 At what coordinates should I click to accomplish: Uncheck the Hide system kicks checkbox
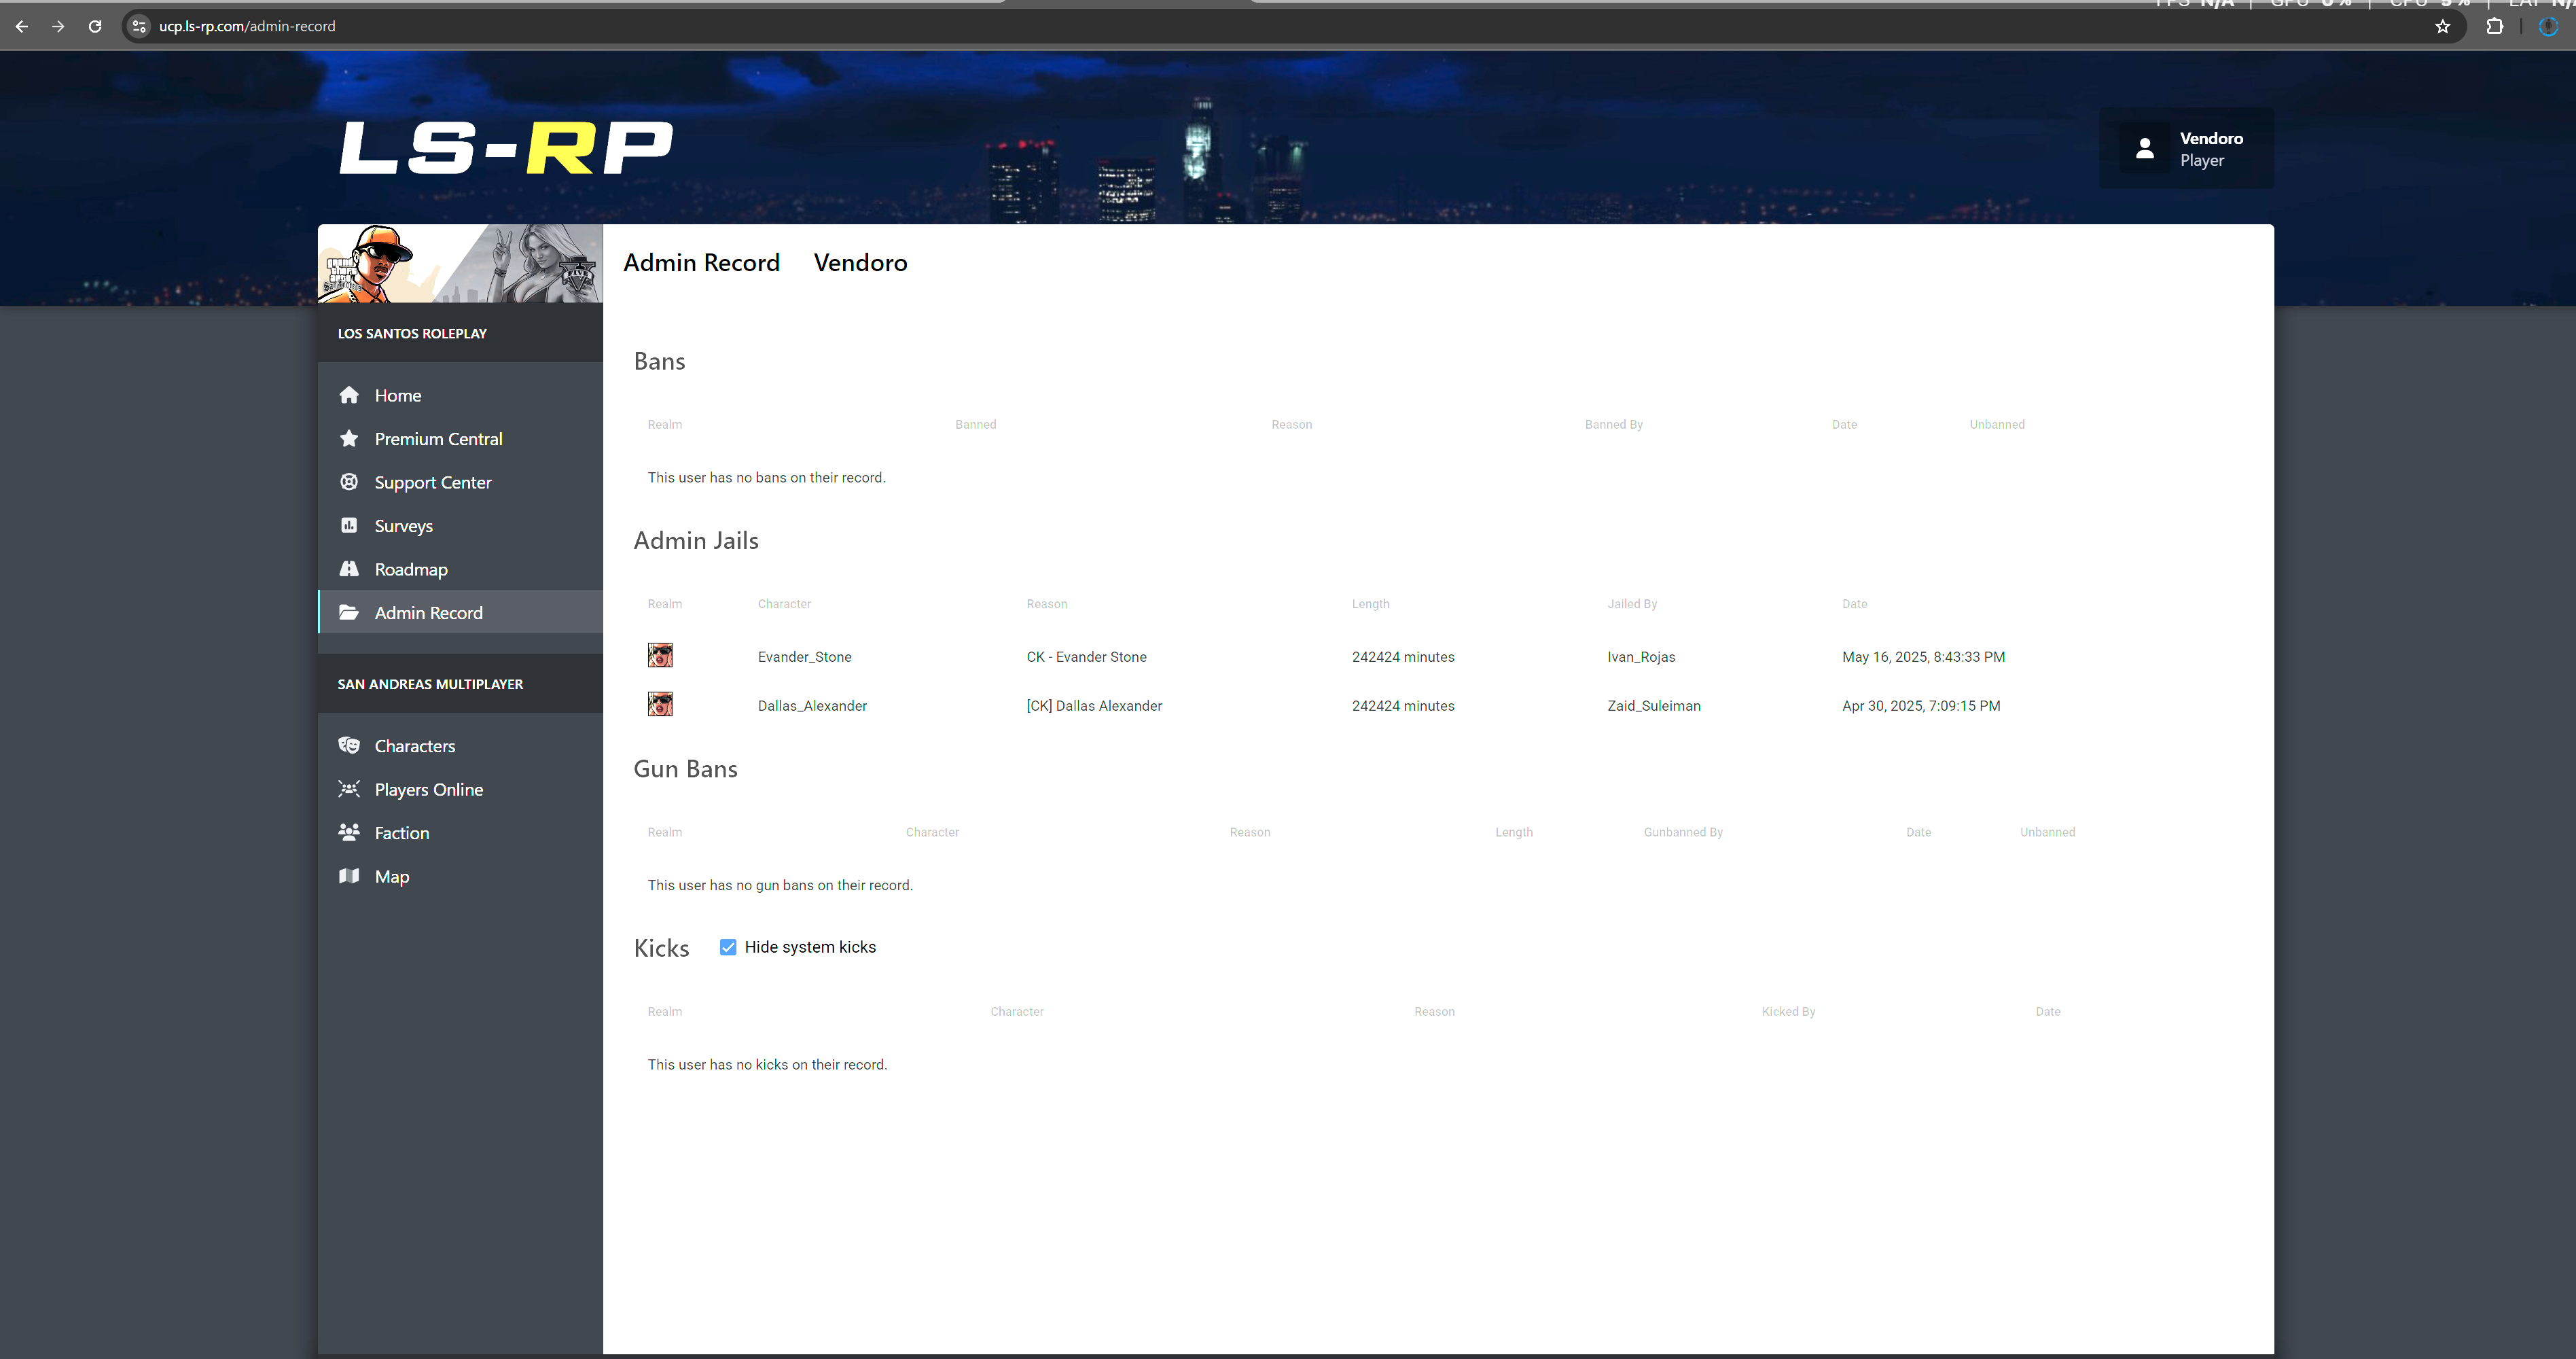click(x=728, y=947)
